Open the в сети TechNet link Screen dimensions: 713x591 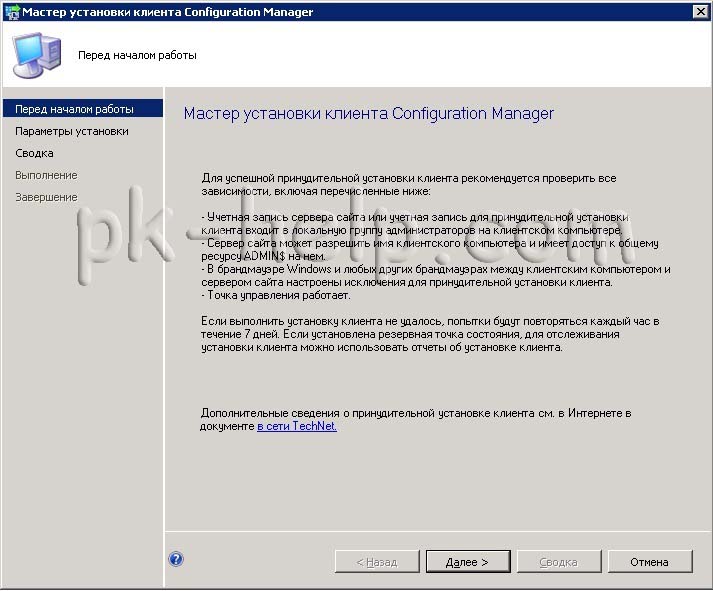tap(297, 426)
